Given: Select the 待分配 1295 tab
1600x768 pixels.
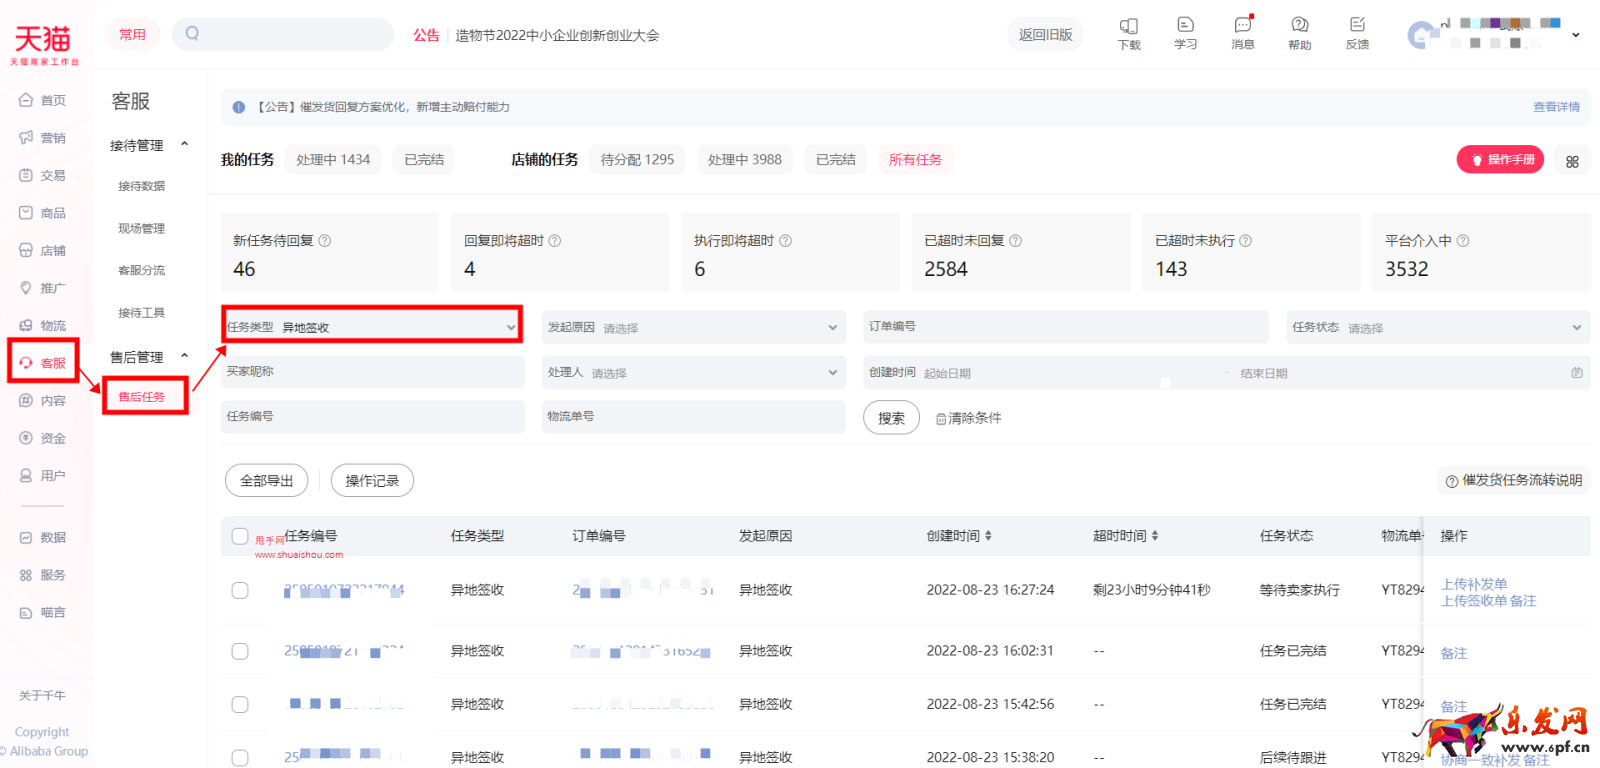Looking at the screenshot, I should point(637,160).
